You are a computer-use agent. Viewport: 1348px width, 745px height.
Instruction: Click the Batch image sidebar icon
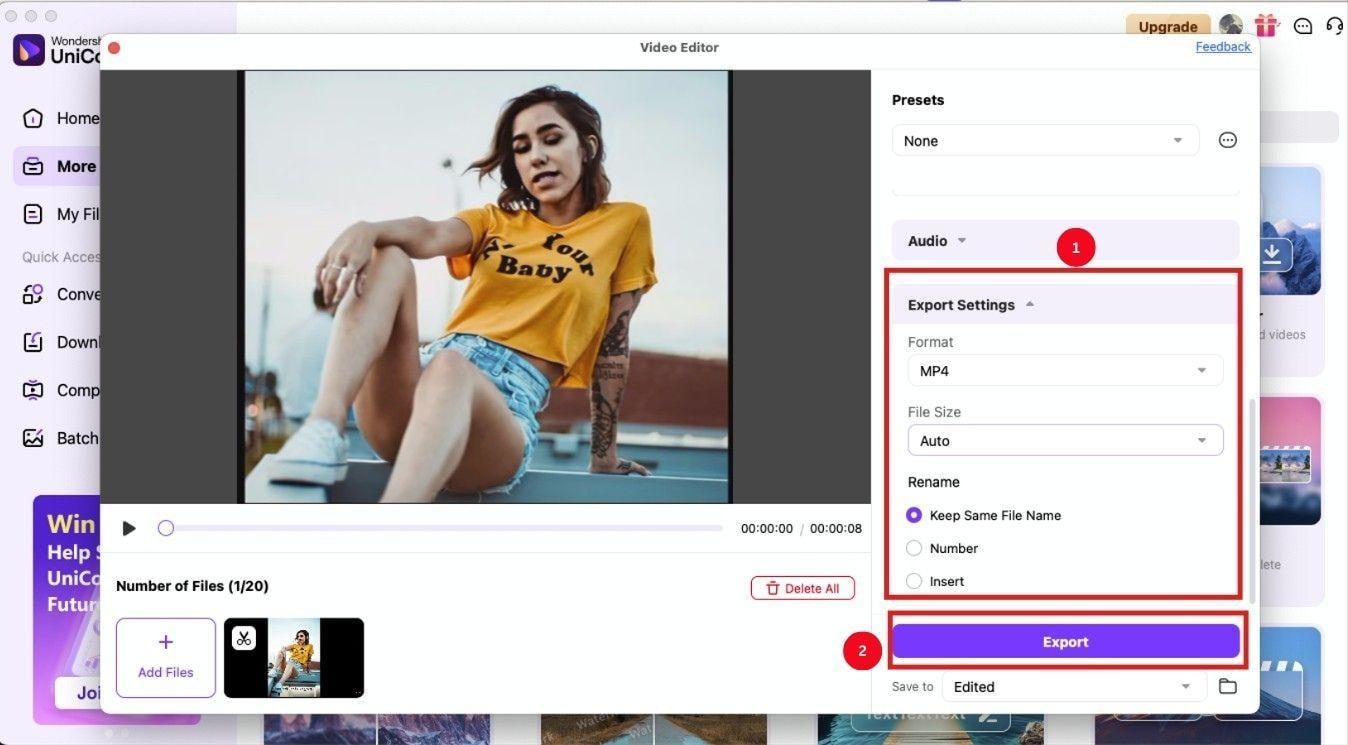pyautogui.click(x=33, y=438)
